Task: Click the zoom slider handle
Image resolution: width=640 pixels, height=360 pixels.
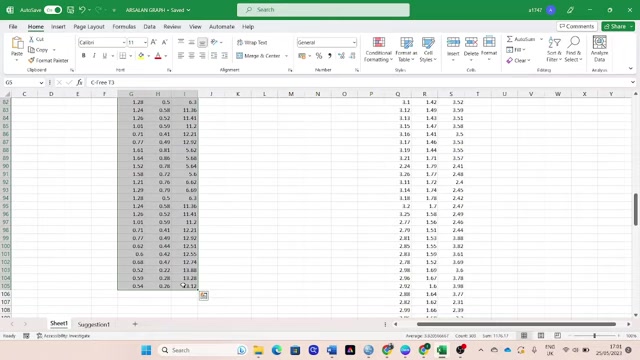Action: tap(594, 336)
